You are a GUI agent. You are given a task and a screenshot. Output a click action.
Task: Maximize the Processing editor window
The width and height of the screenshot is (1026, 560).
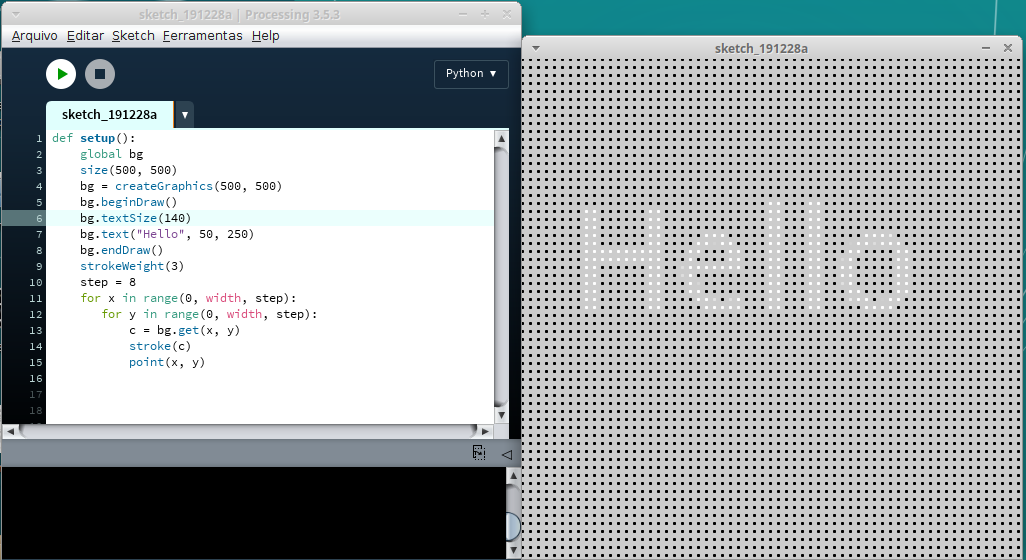click(485, 14)
